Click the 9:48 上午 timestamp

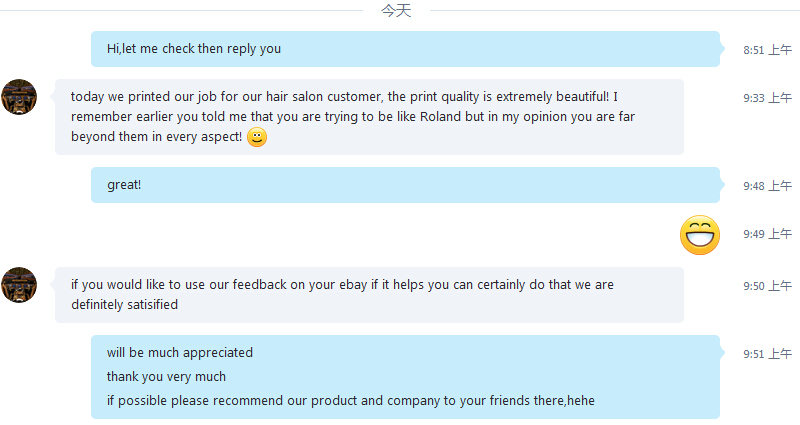(x=767, y=186)
